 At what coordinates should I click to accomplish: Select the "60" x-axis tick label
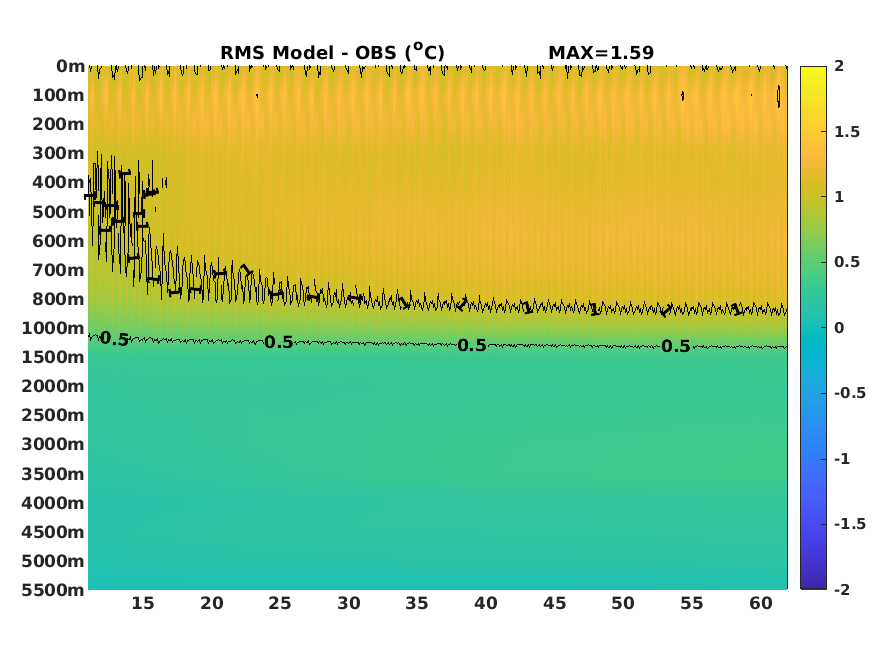click(x=761, y=604)
